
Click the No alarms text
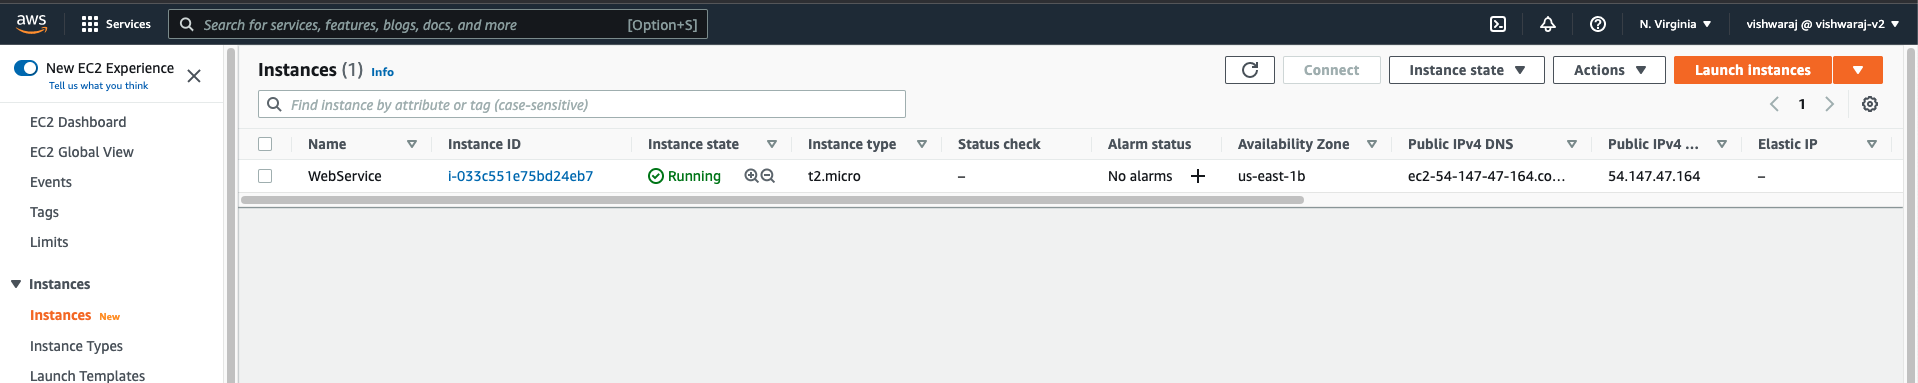click(x=1140, y=176)
